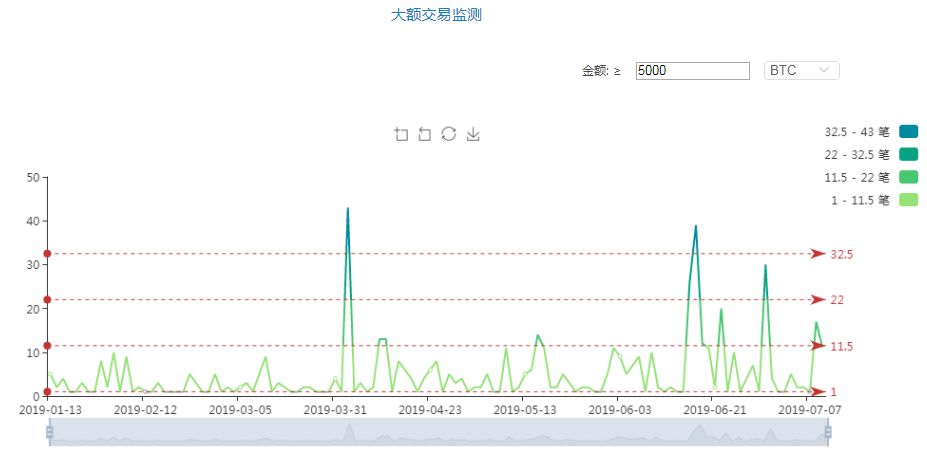Click the save as image download icon
The height and width of the screenshot is (462, 927).
(473, 134)
